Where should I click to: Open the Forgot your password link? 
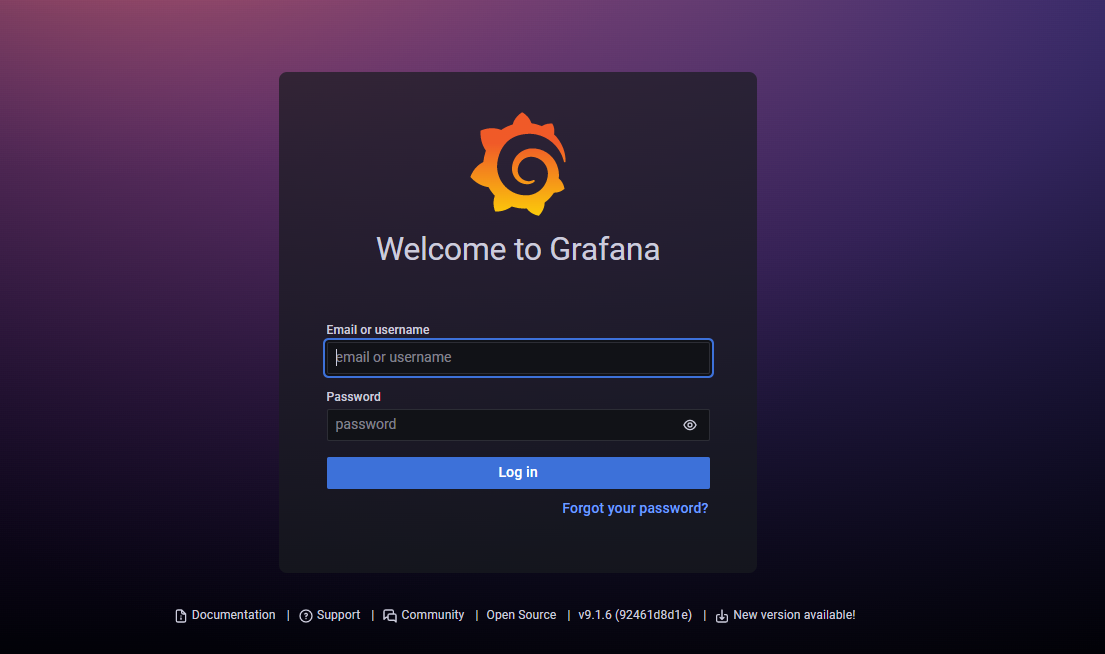[x=635, y=508]
